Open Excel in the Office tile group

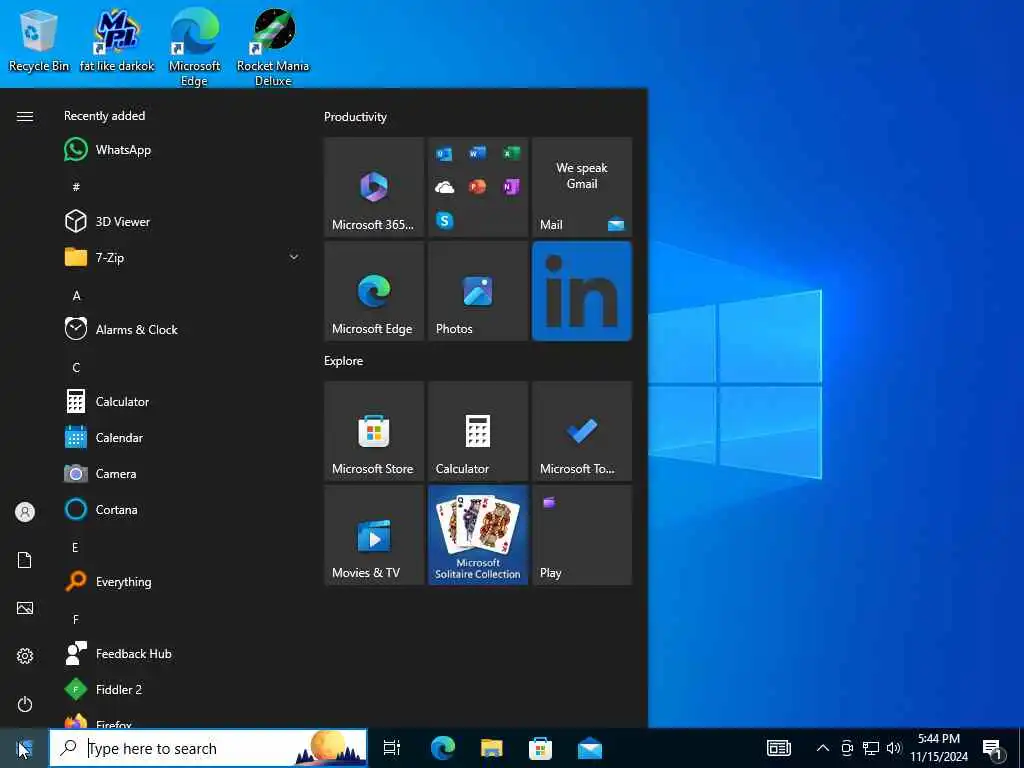click(511, 153)
